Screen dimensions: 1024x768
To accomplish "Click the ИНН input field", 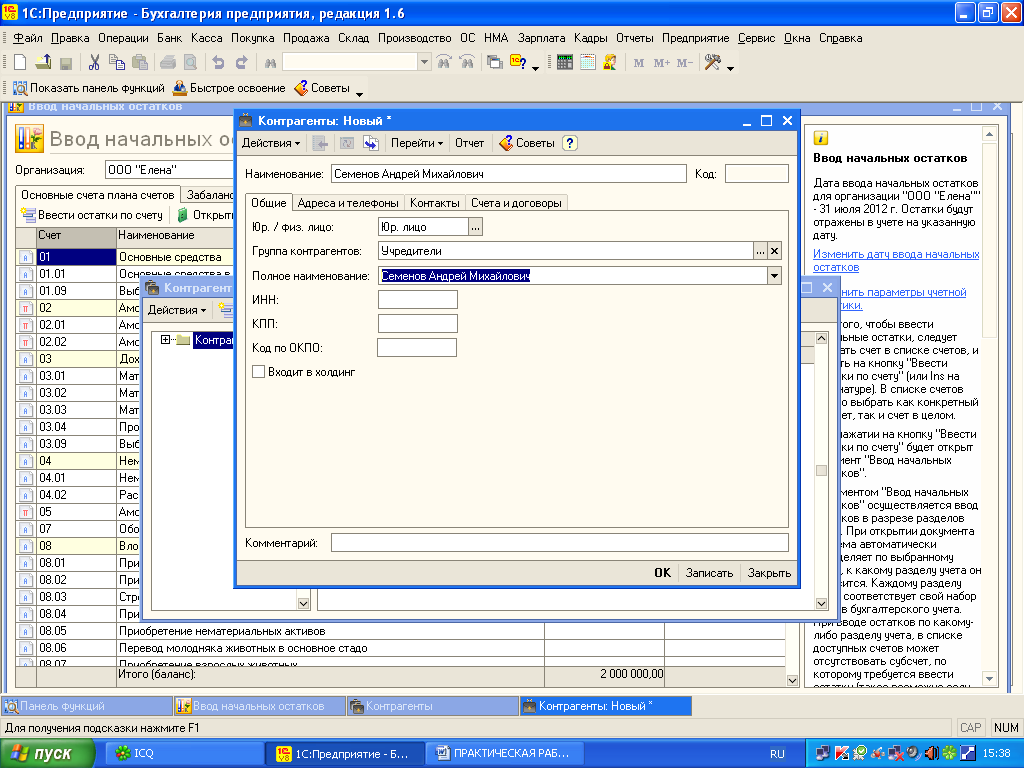I will [418, 300].
